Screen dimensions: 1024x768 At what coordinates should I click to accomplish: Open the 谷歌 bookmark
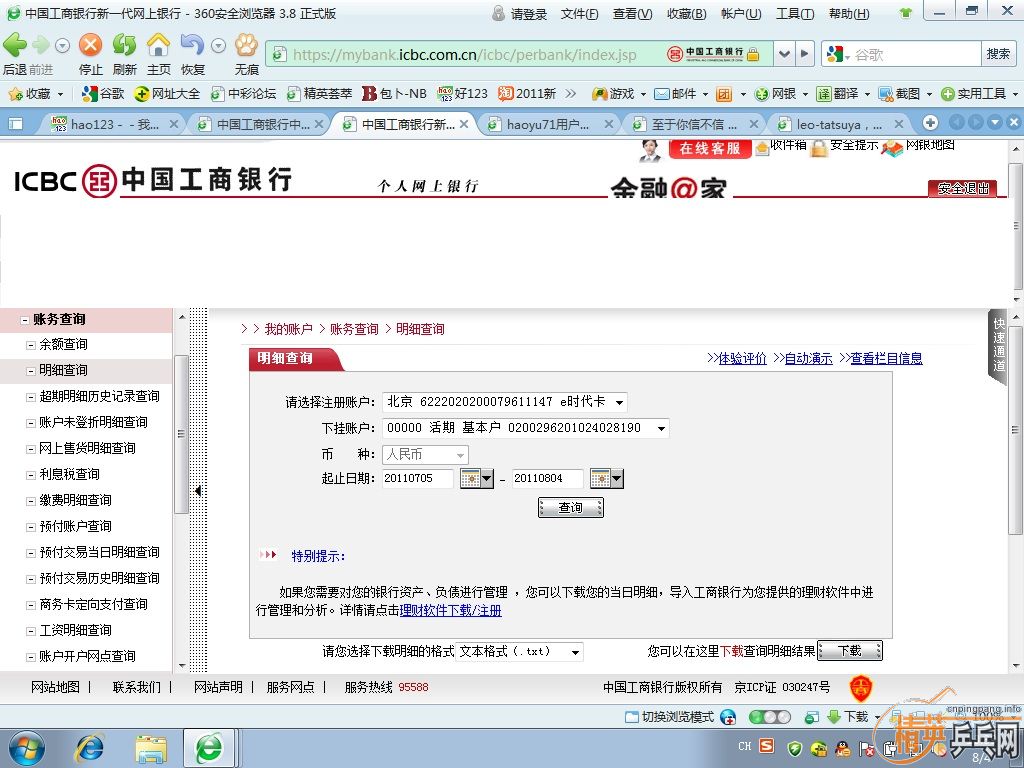(103, 94)
